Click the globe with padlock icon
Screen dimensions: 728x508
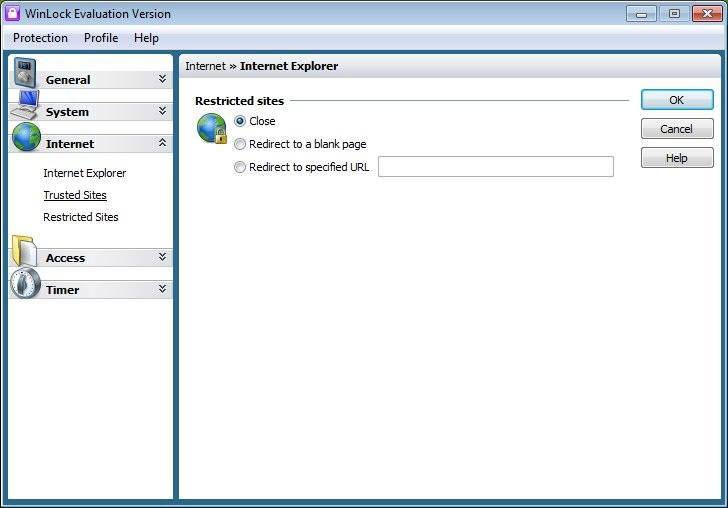[x=212, y=128]
